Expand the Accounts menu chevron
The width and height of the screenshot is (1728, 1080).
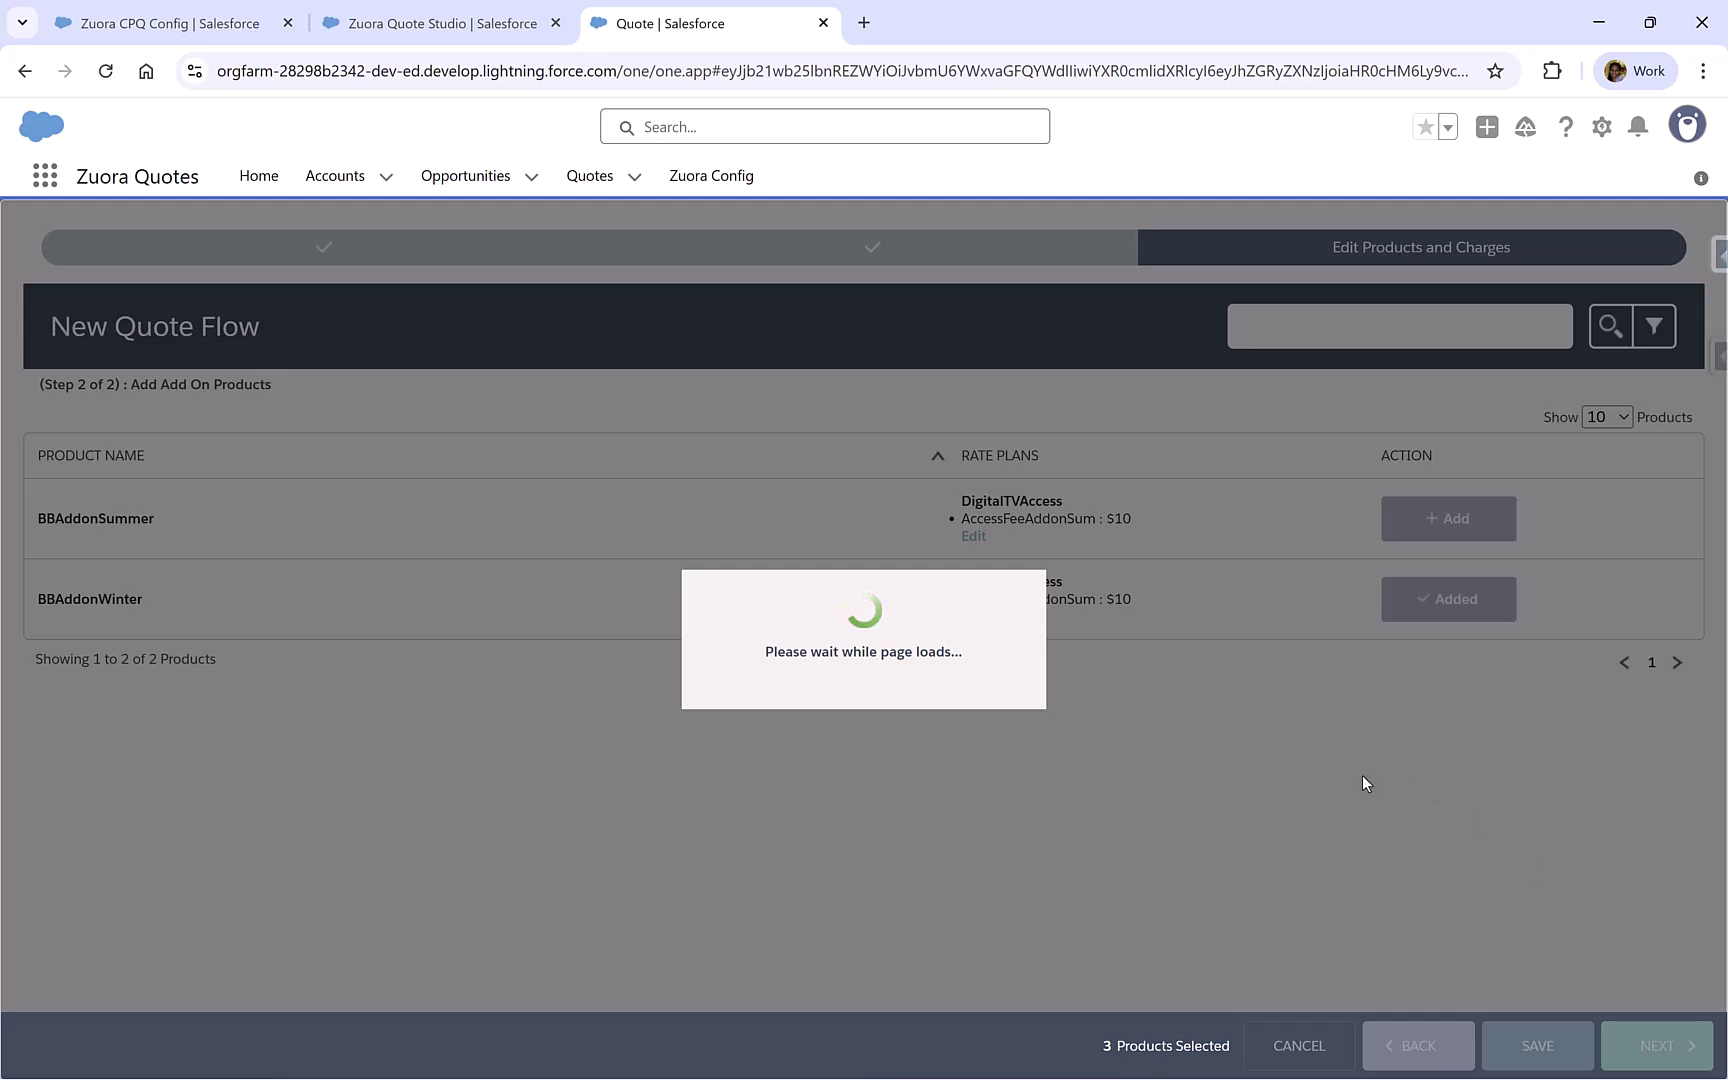tap(385, 176)
